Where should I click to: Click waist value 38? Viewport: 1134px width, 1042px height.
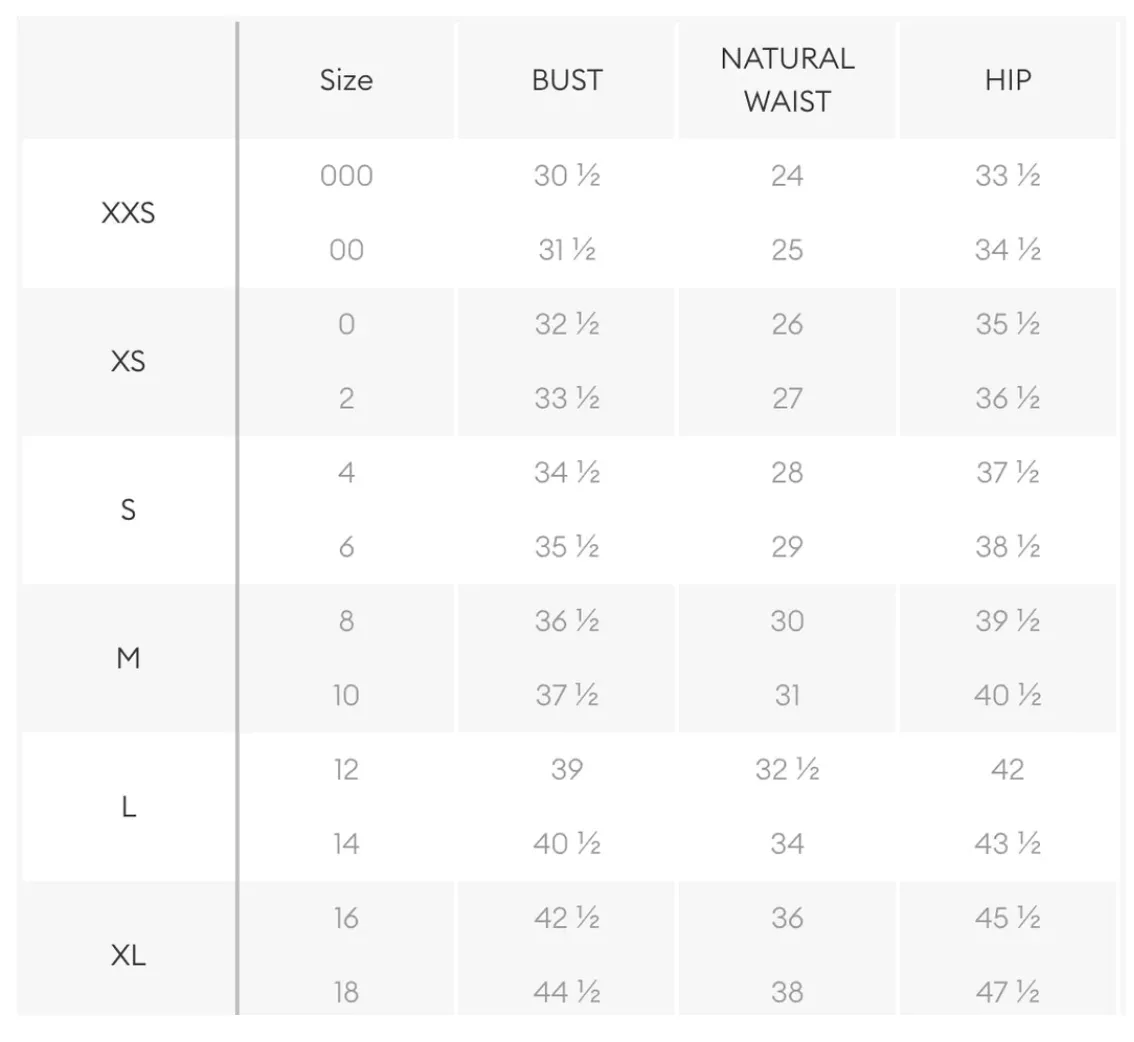[788, 992]
